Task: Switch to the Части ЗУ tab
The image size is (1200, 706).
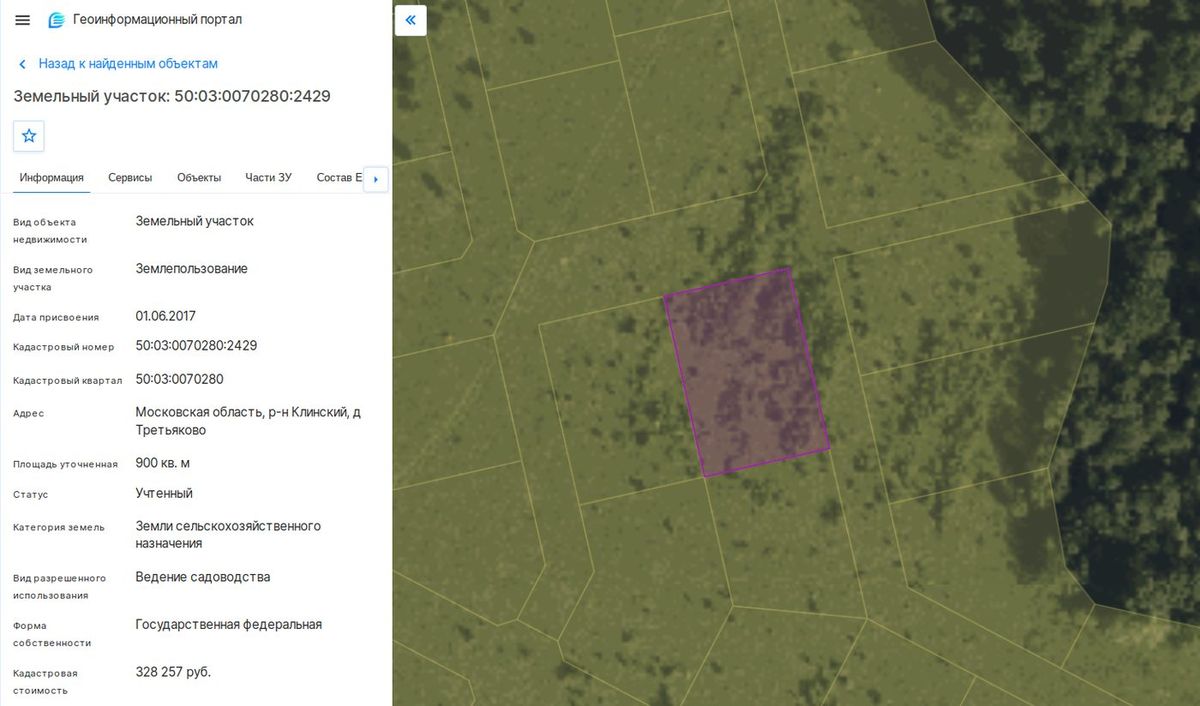Action: click(x=268, y=178)
